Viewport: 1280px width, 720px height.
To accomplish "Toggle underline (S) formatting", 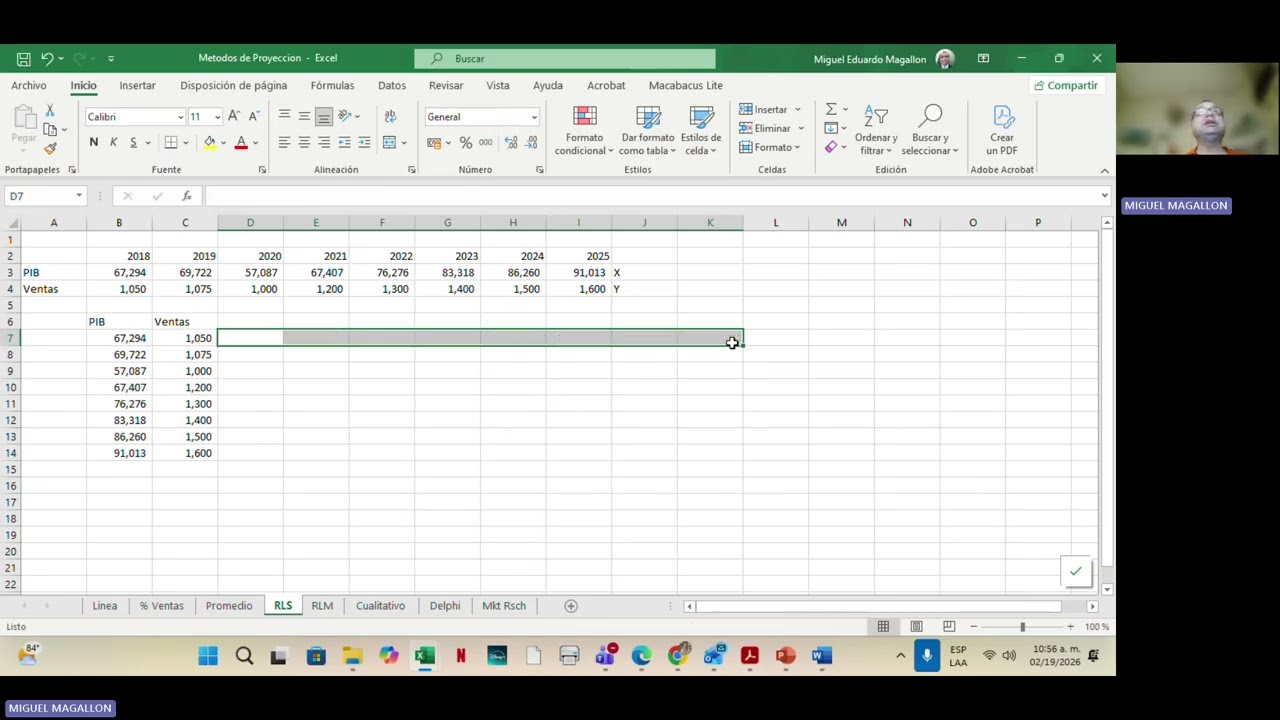I will [132, 143].
